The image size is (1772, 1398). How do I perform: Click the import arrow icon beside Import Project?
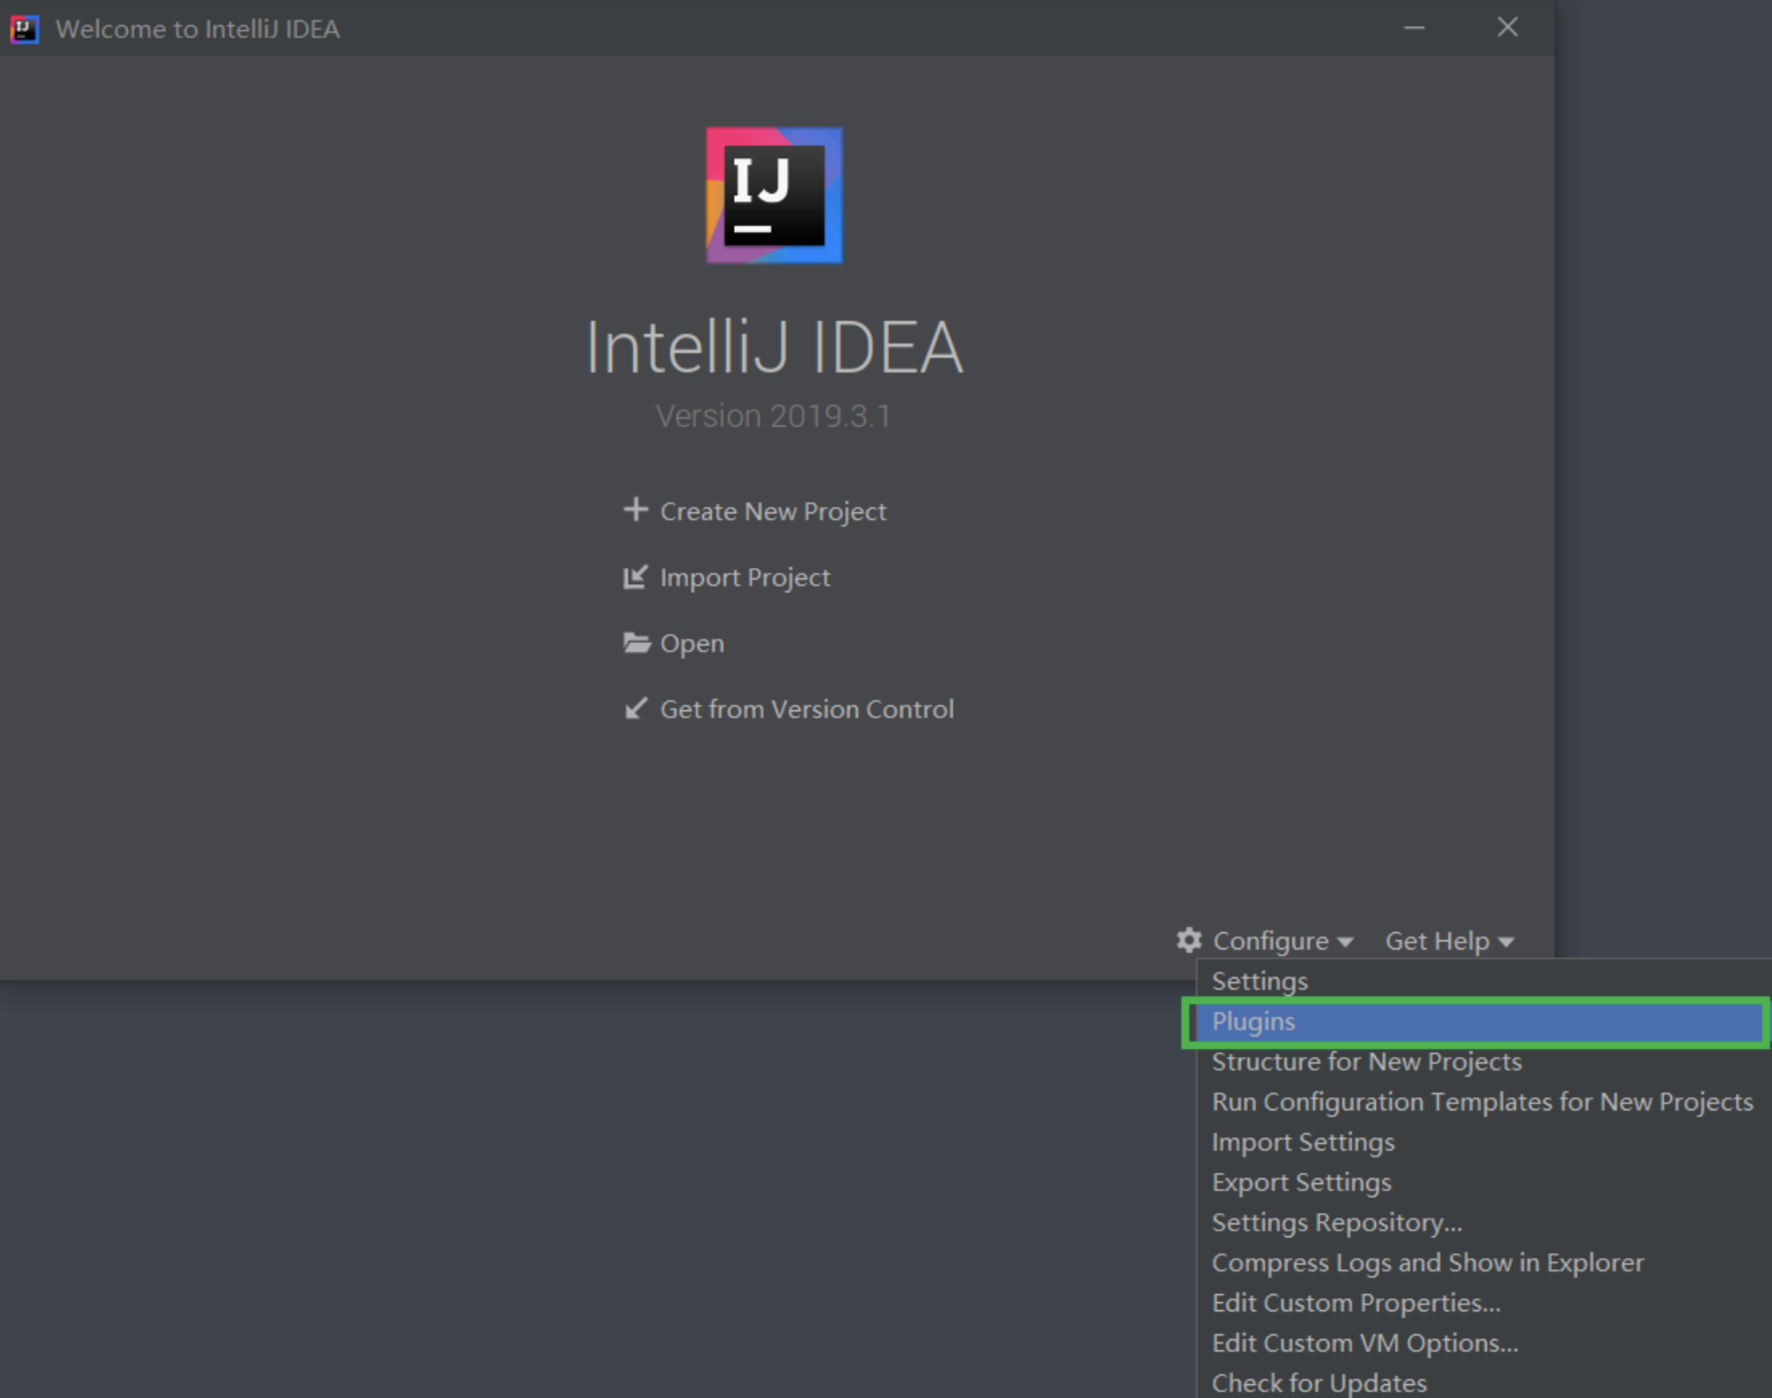[x=635, y=577]
